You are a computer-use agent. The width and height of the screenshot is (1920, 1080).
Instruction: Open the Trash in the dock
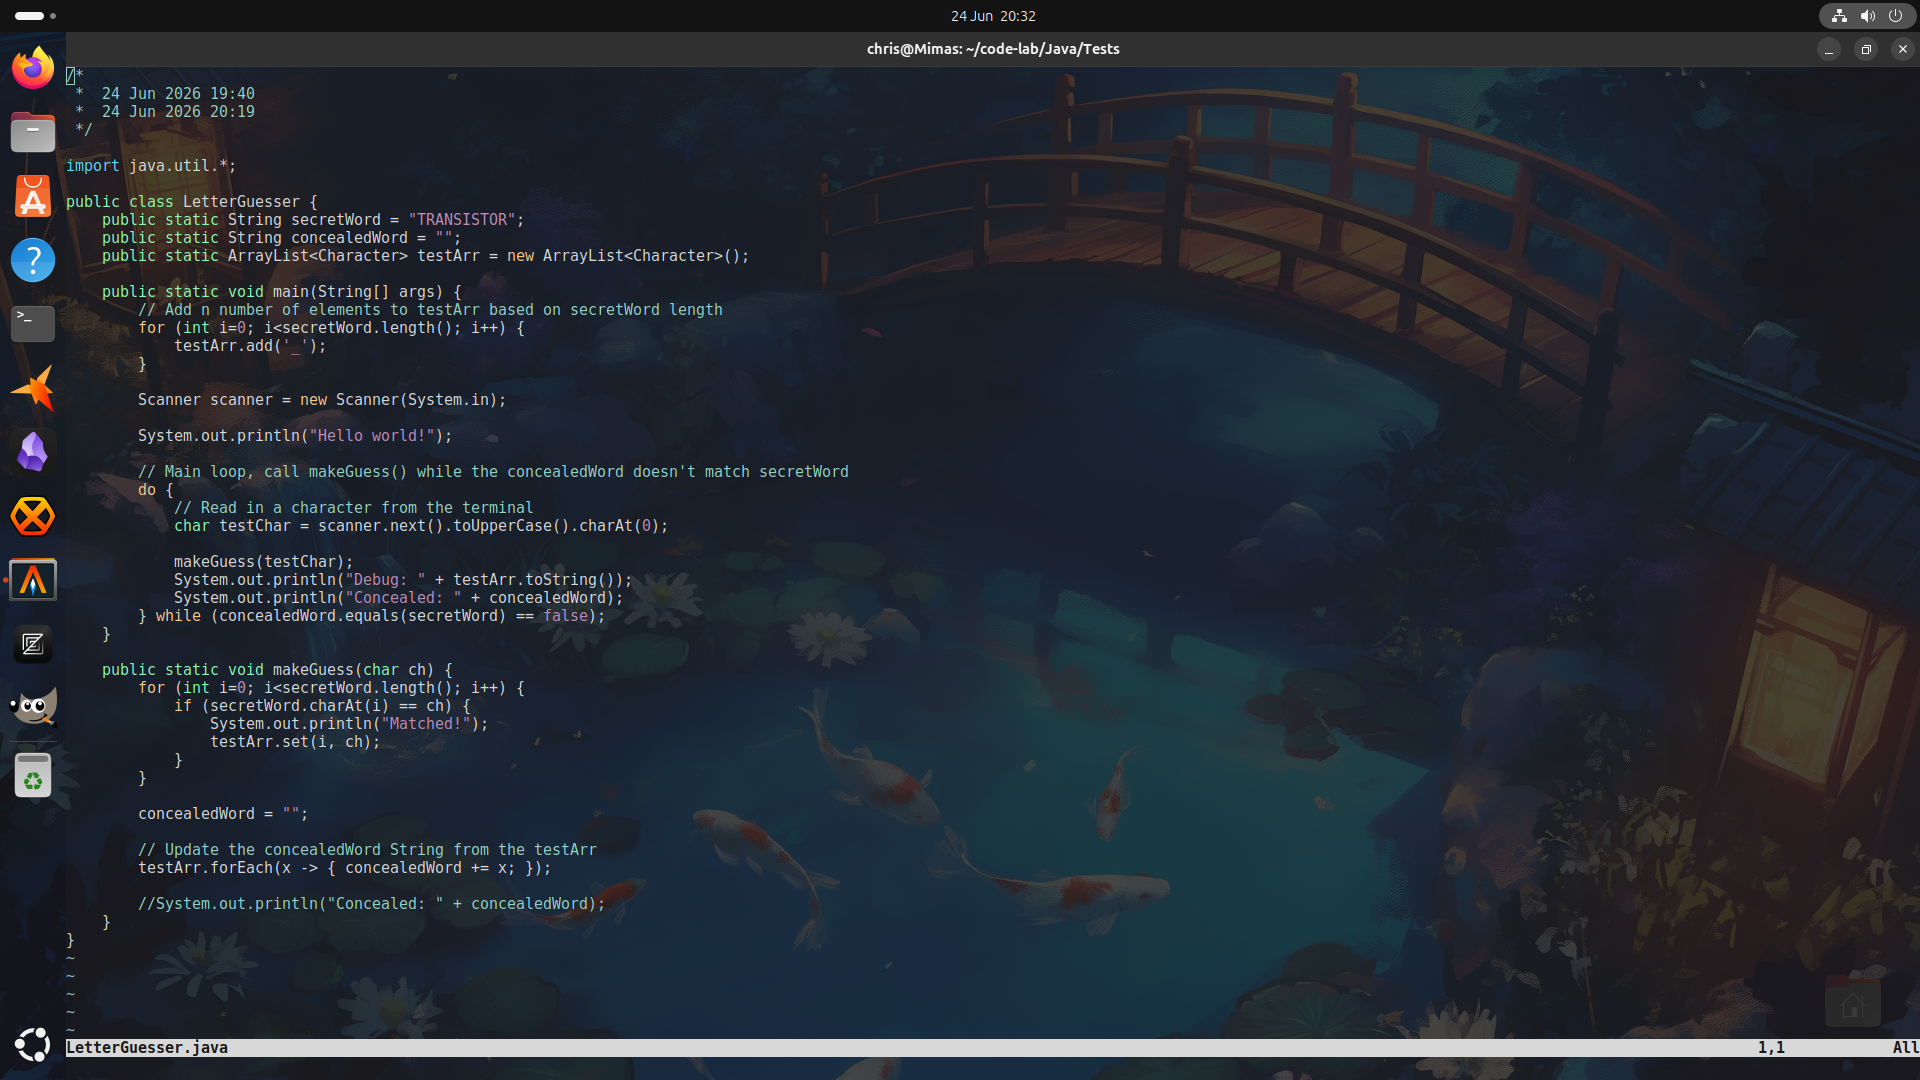[33, 776]
